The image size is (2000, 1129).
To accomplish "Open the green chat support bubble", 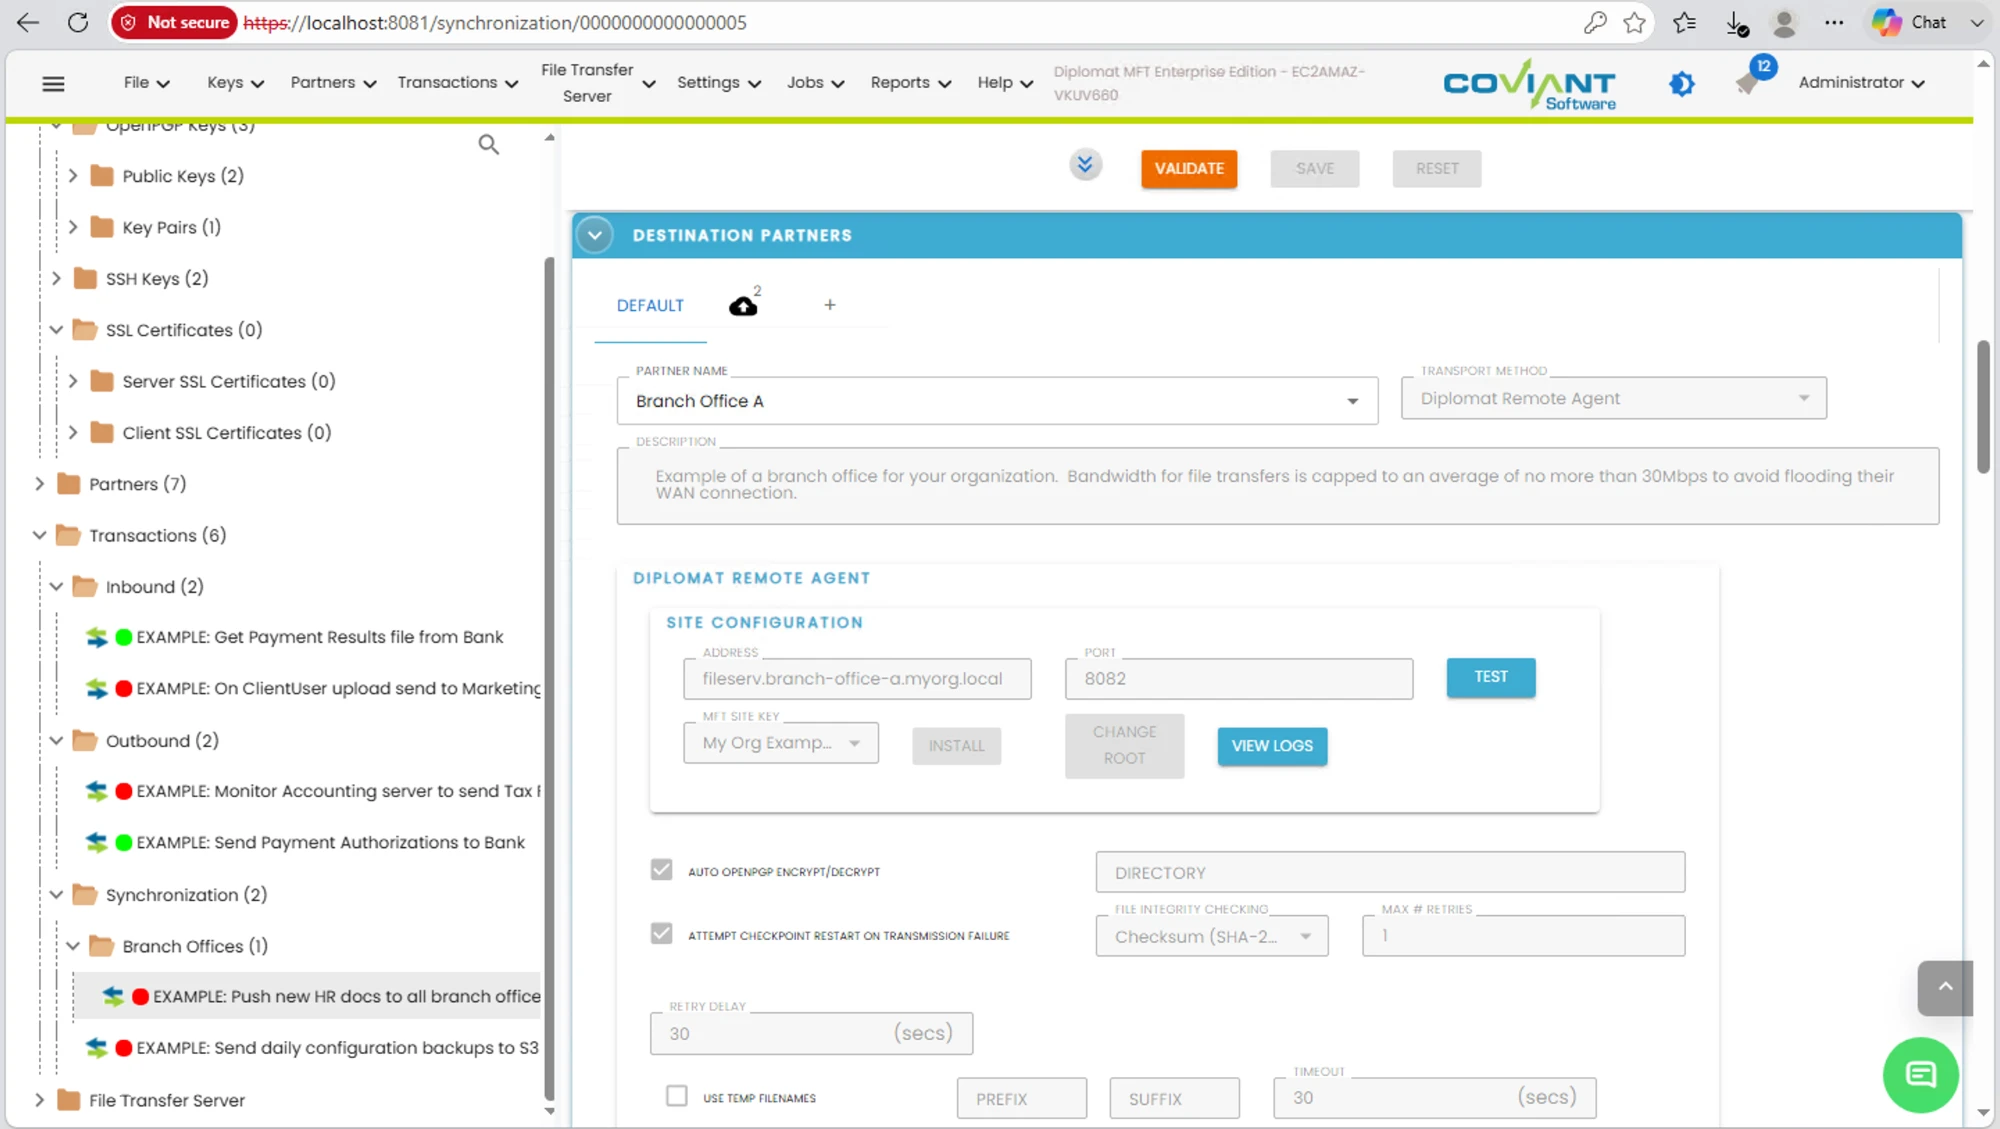I will [x=1920, y=1074].
